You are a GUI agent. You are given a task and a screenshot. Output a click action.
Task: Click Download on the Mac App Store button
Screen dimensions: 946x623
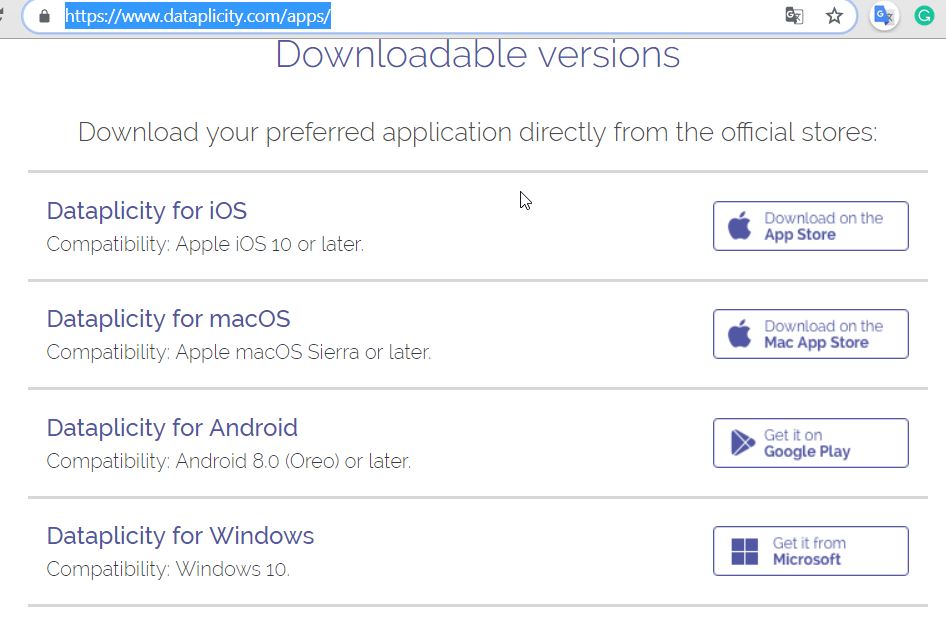click(x=810, y=334)
